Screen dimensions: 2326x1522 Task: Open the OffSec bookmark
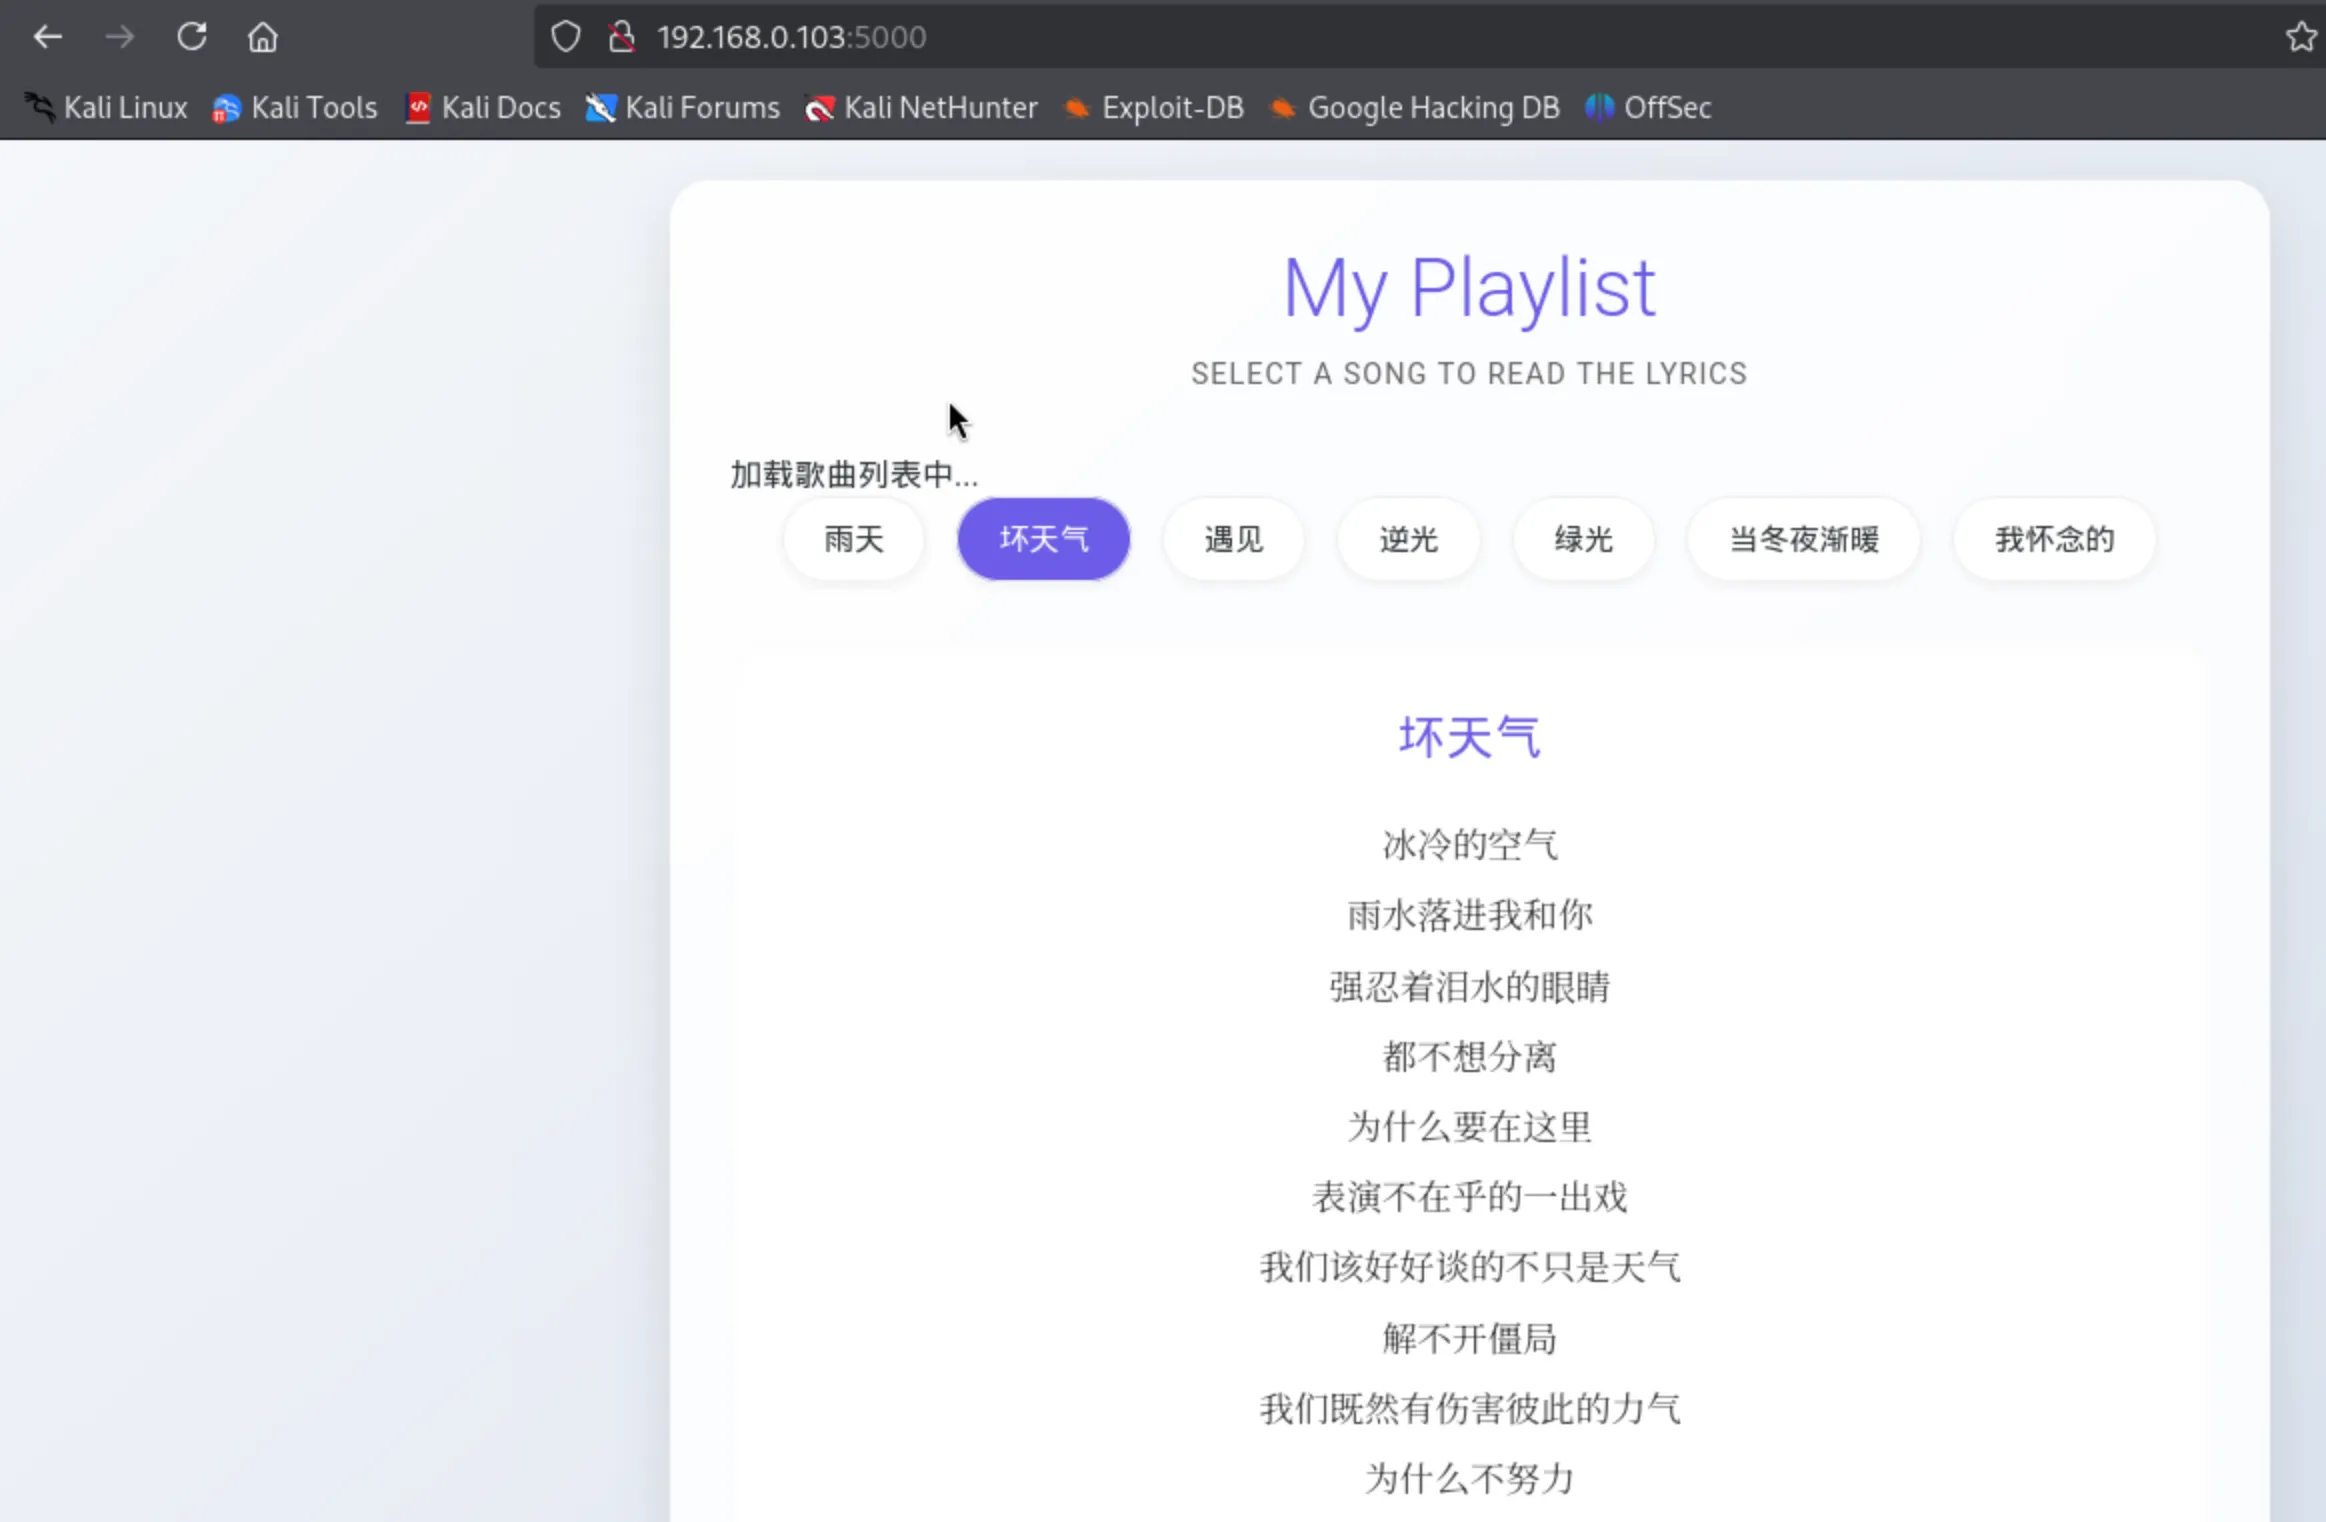click(1648, 107)
